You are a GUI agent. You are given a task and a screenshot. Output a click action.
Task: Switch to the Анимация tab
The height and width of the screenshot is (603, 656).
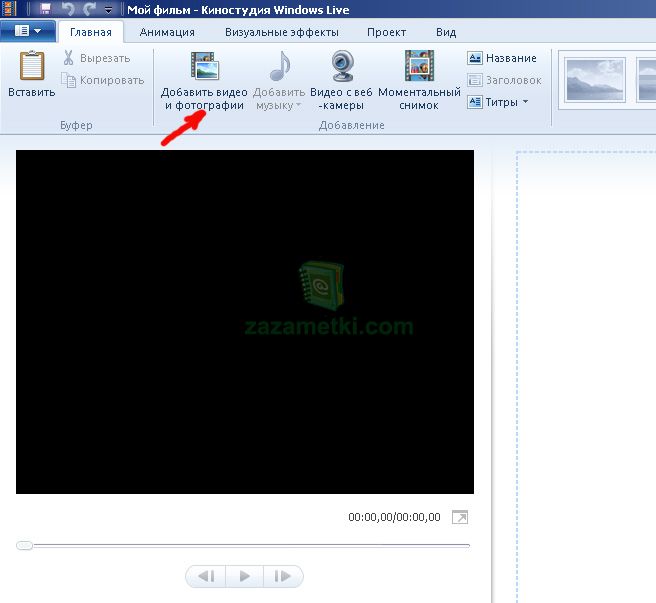[x=167, y=32]
